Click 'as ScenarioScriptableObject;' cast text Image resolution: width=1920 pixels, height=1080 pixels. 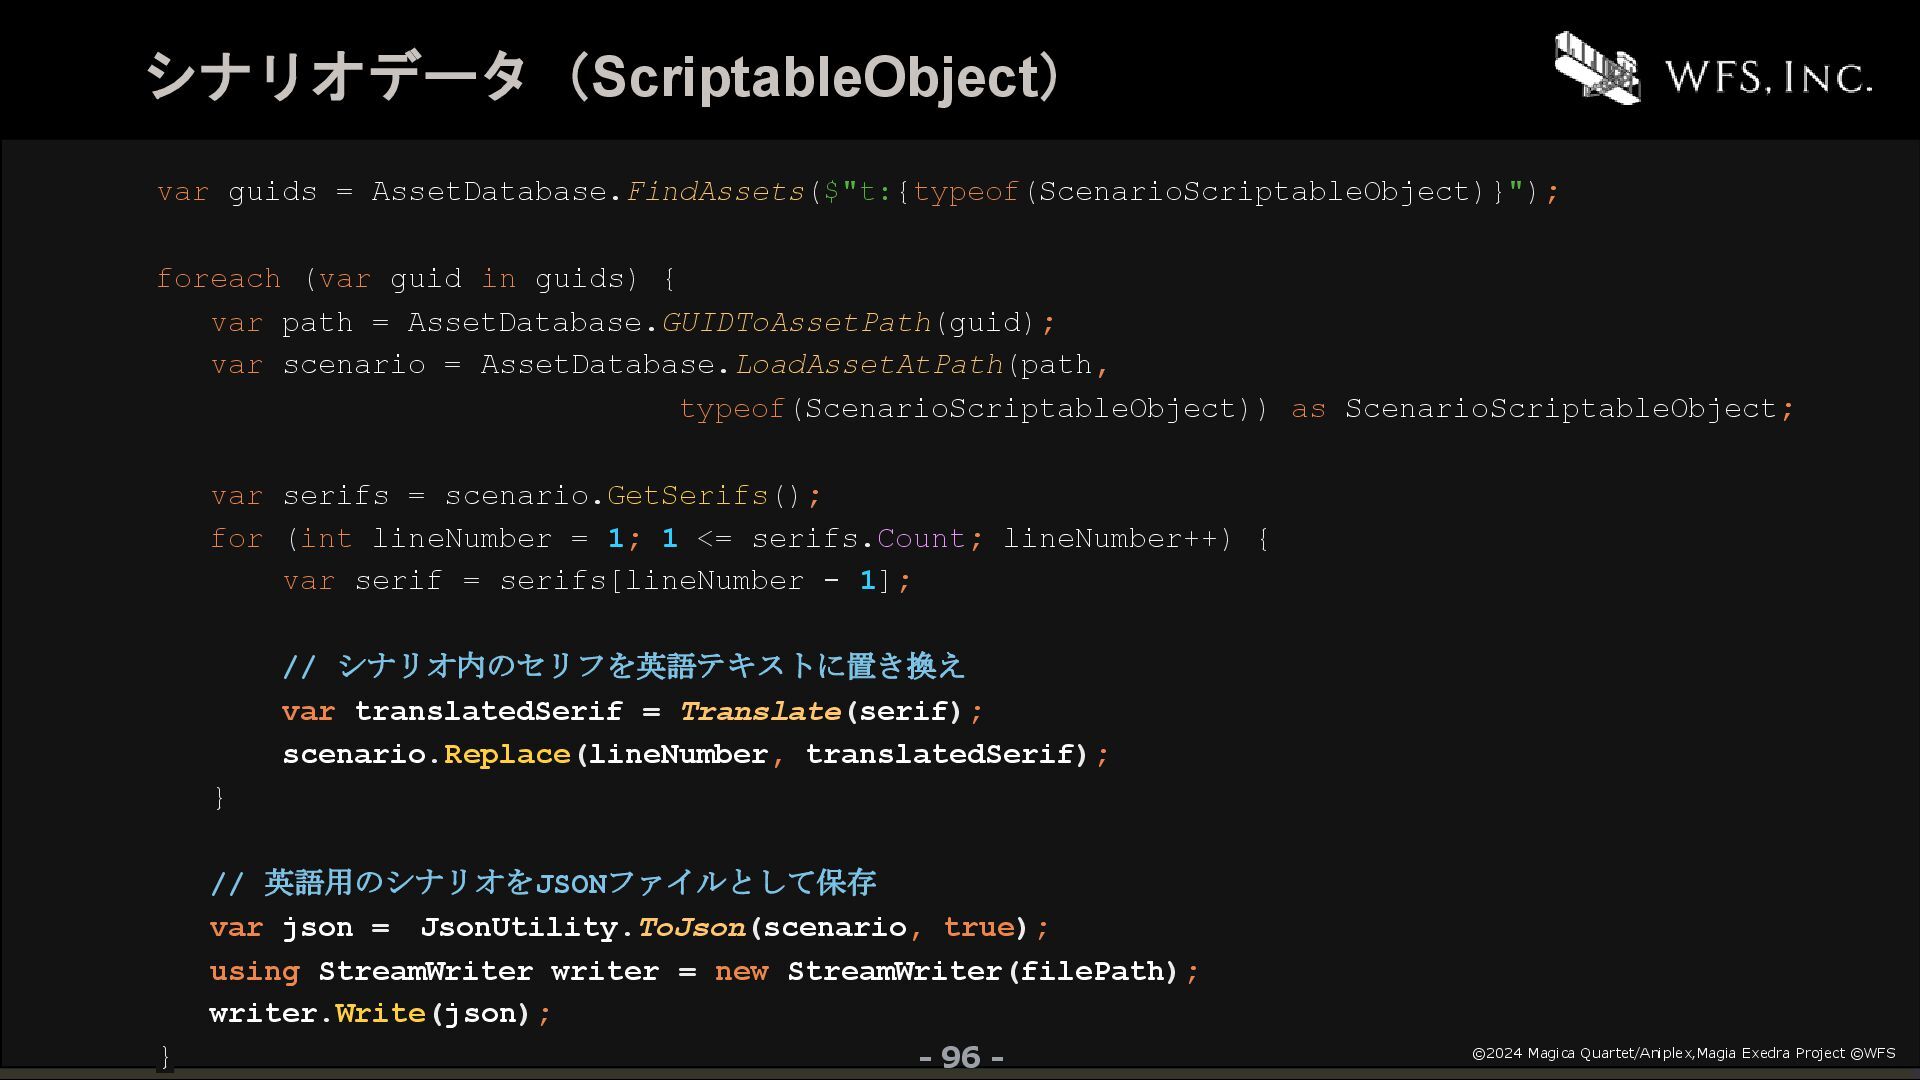[1543, 408]
